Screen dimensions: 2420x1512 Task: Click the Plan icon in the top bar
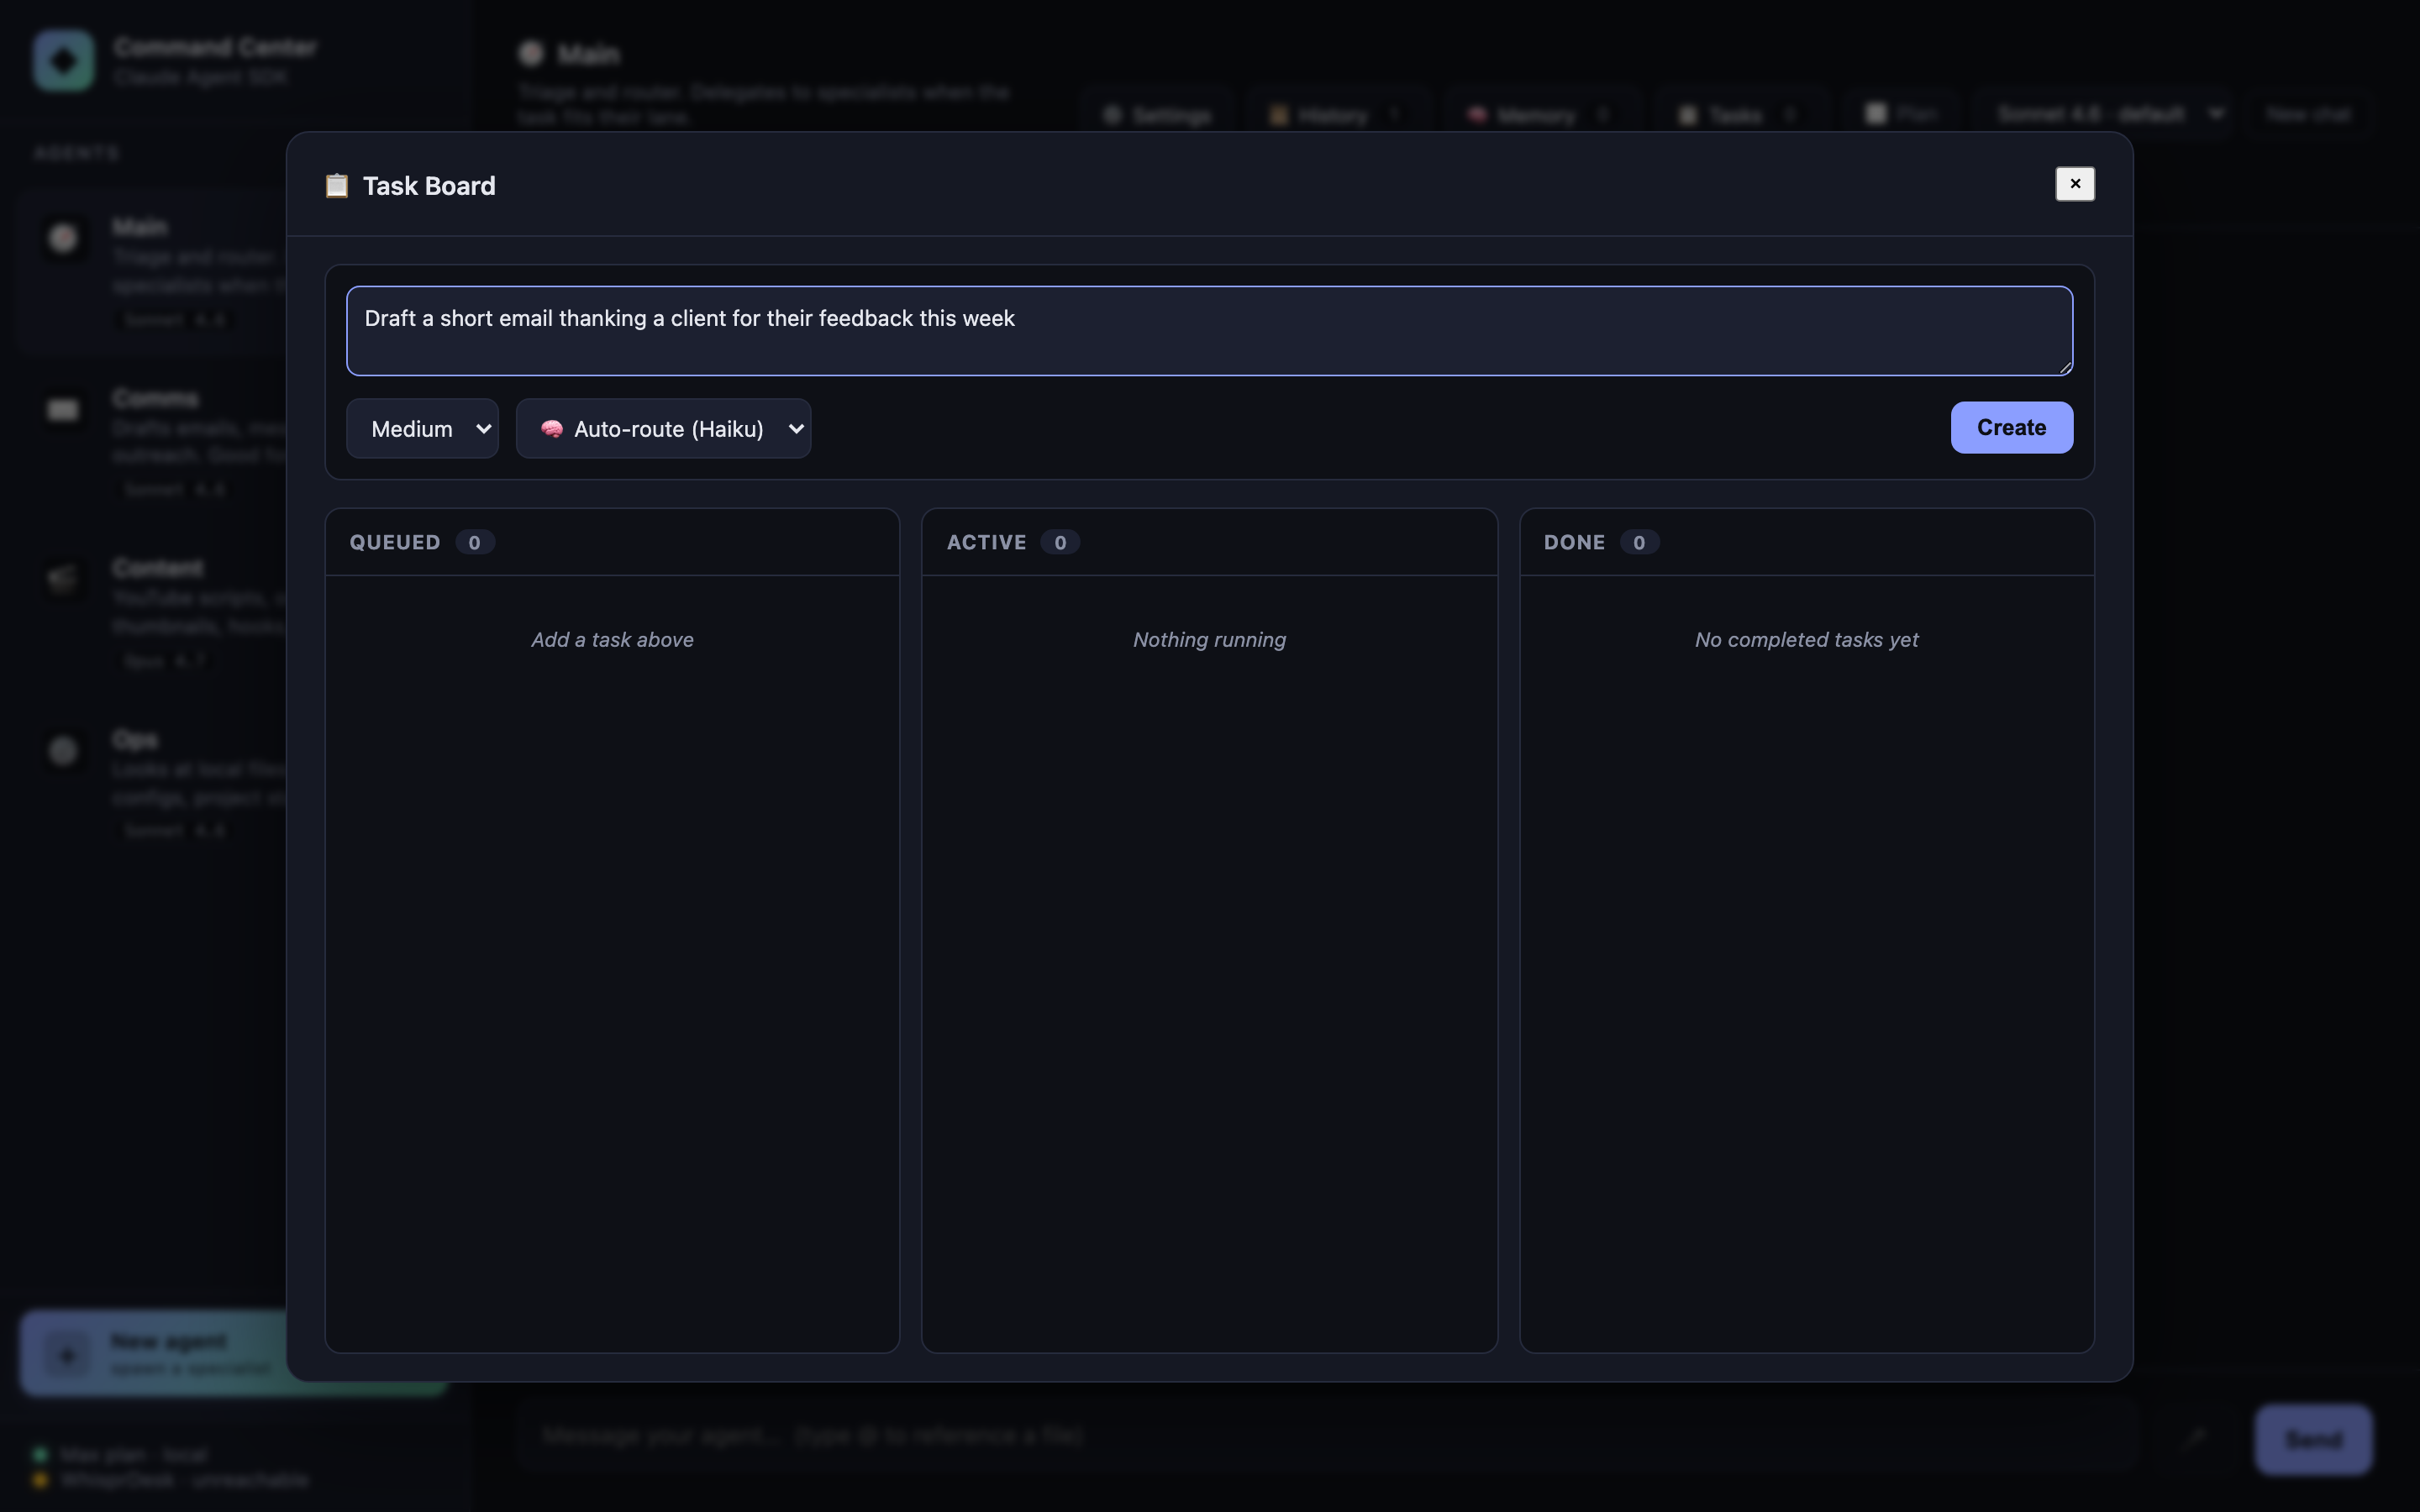point(1877,113)
